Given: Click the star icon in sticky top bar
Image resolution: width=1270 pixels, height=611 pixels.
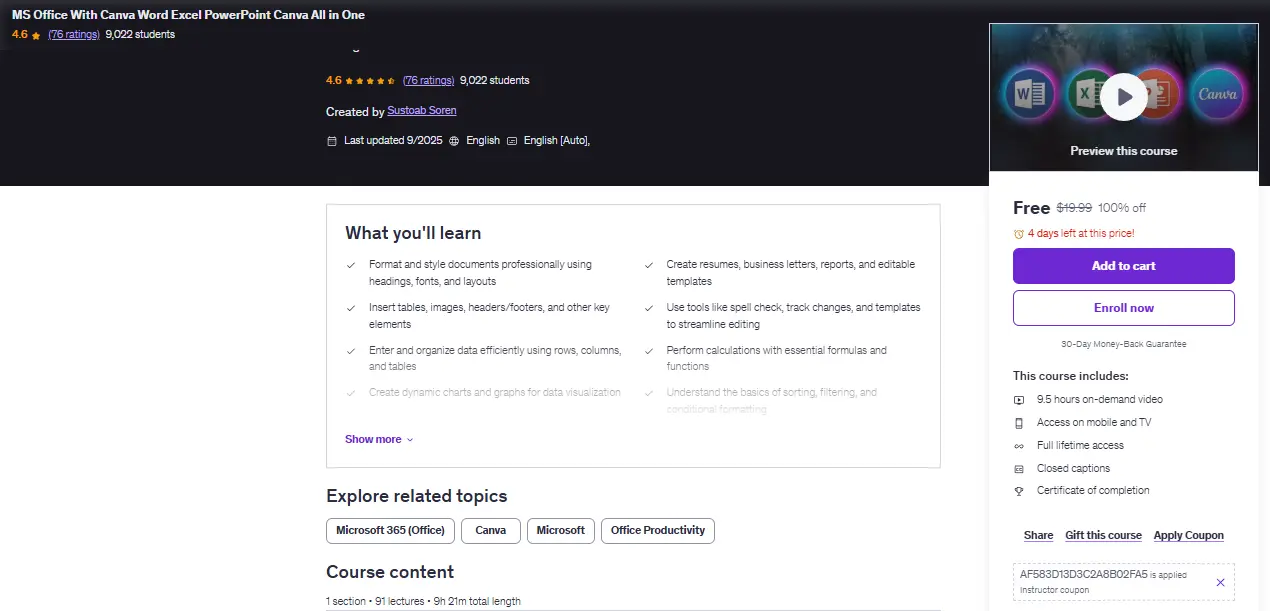Looking at the screenshot, I should click(x=36, y=35).
